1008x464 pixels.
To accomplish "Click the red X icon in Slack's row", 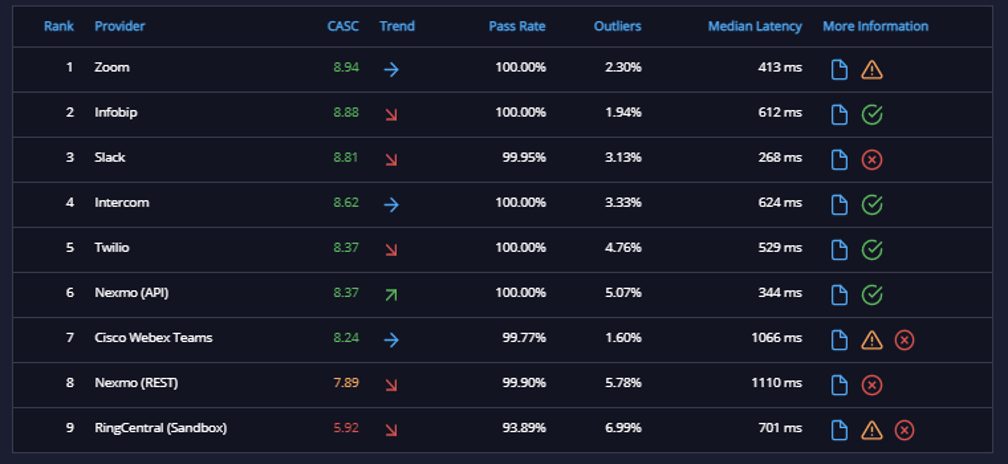I will coord(872,159).
